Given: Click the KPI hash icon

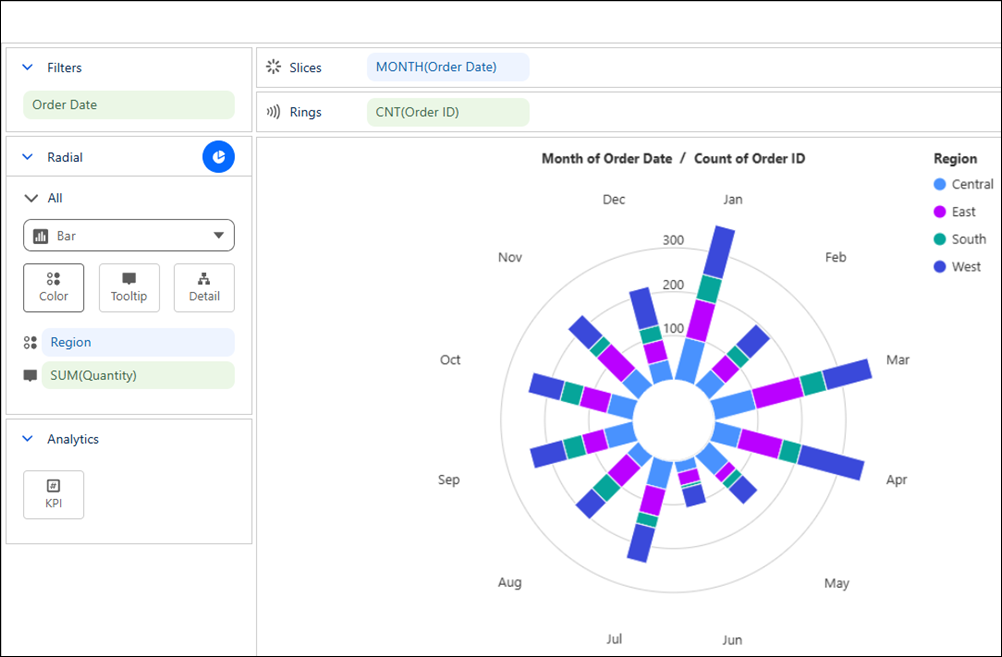Looking at the screenshot, I should click(54, 486).
